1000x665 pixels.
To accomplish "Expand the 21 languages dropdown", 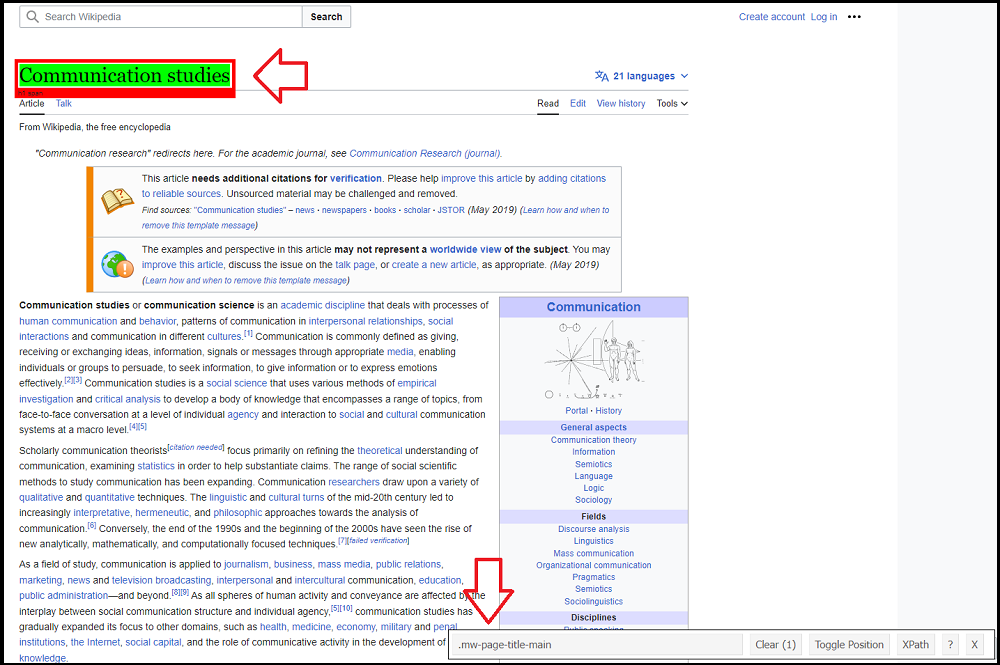I will pos(650,76).
